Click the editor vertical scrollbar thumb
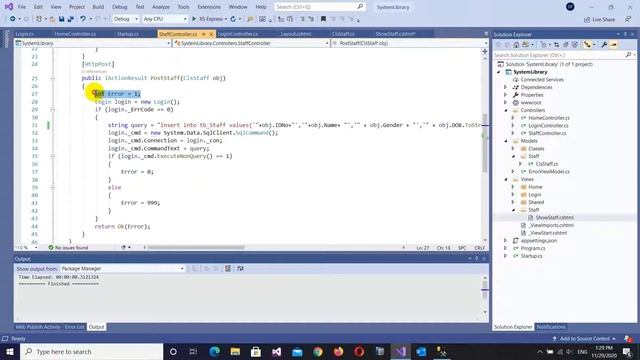Image resolution: width=640 pixels, height=360 pixels. click(x=485, y=142)
